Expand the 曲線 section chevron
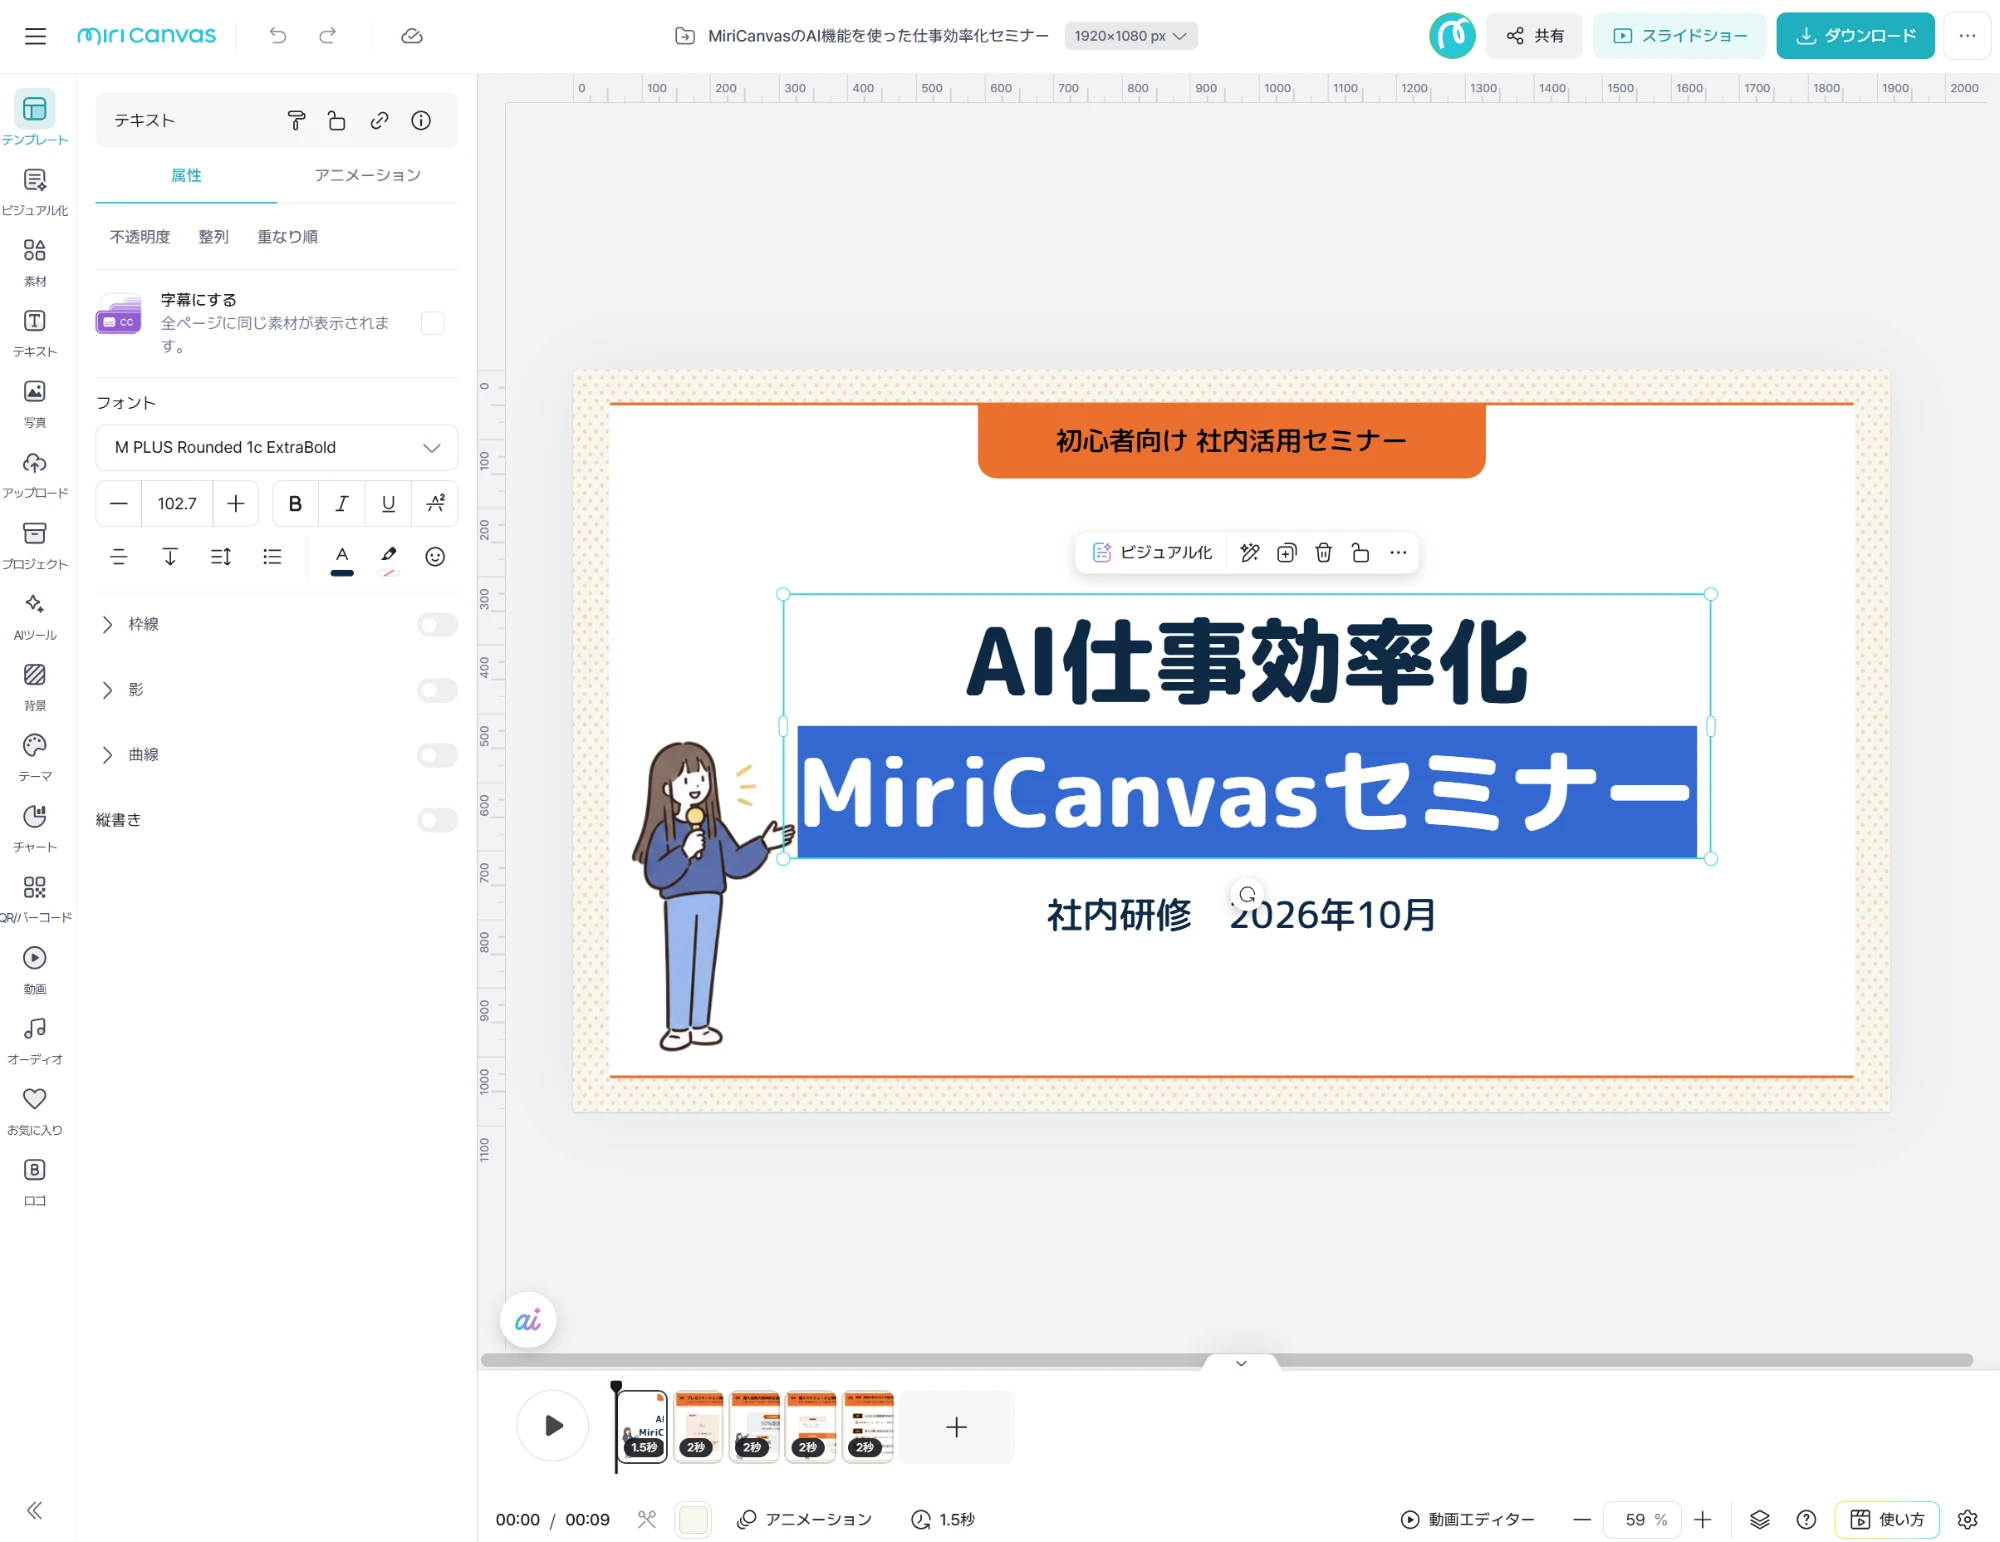This screenshot has width=2000, height=1542. [107, 755]
